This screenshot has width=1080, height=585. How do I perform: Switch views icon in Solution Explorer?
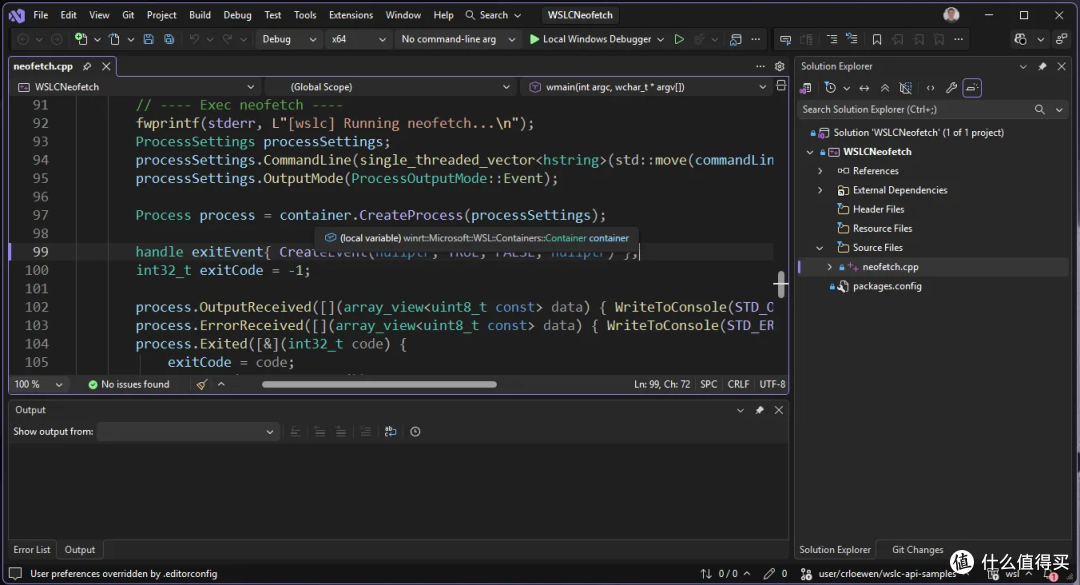[x=806, y=88]
